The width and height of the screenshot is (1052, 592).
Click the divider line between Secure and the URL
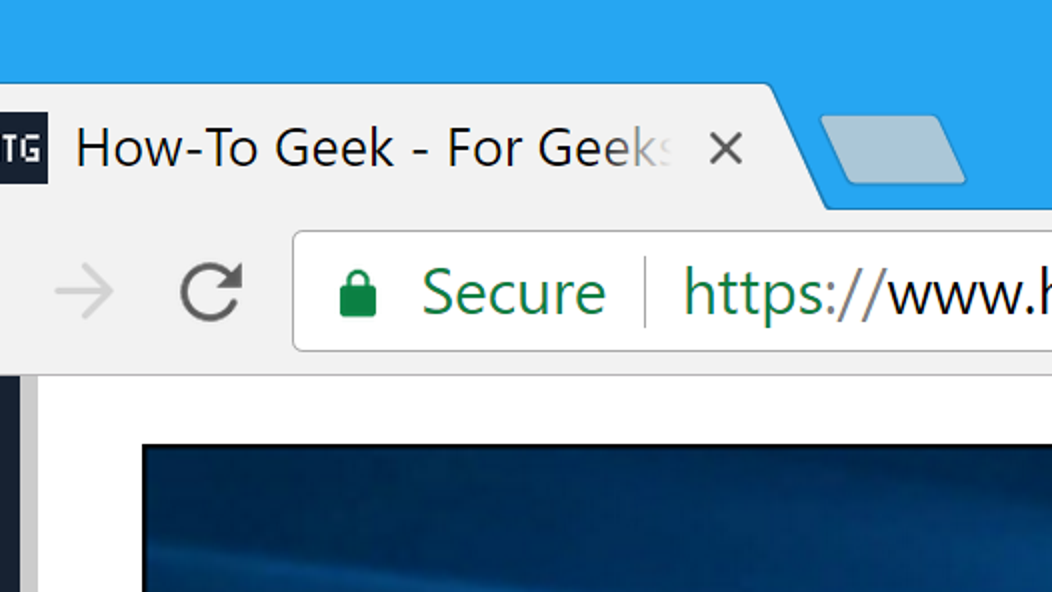(x=645, y=292)
